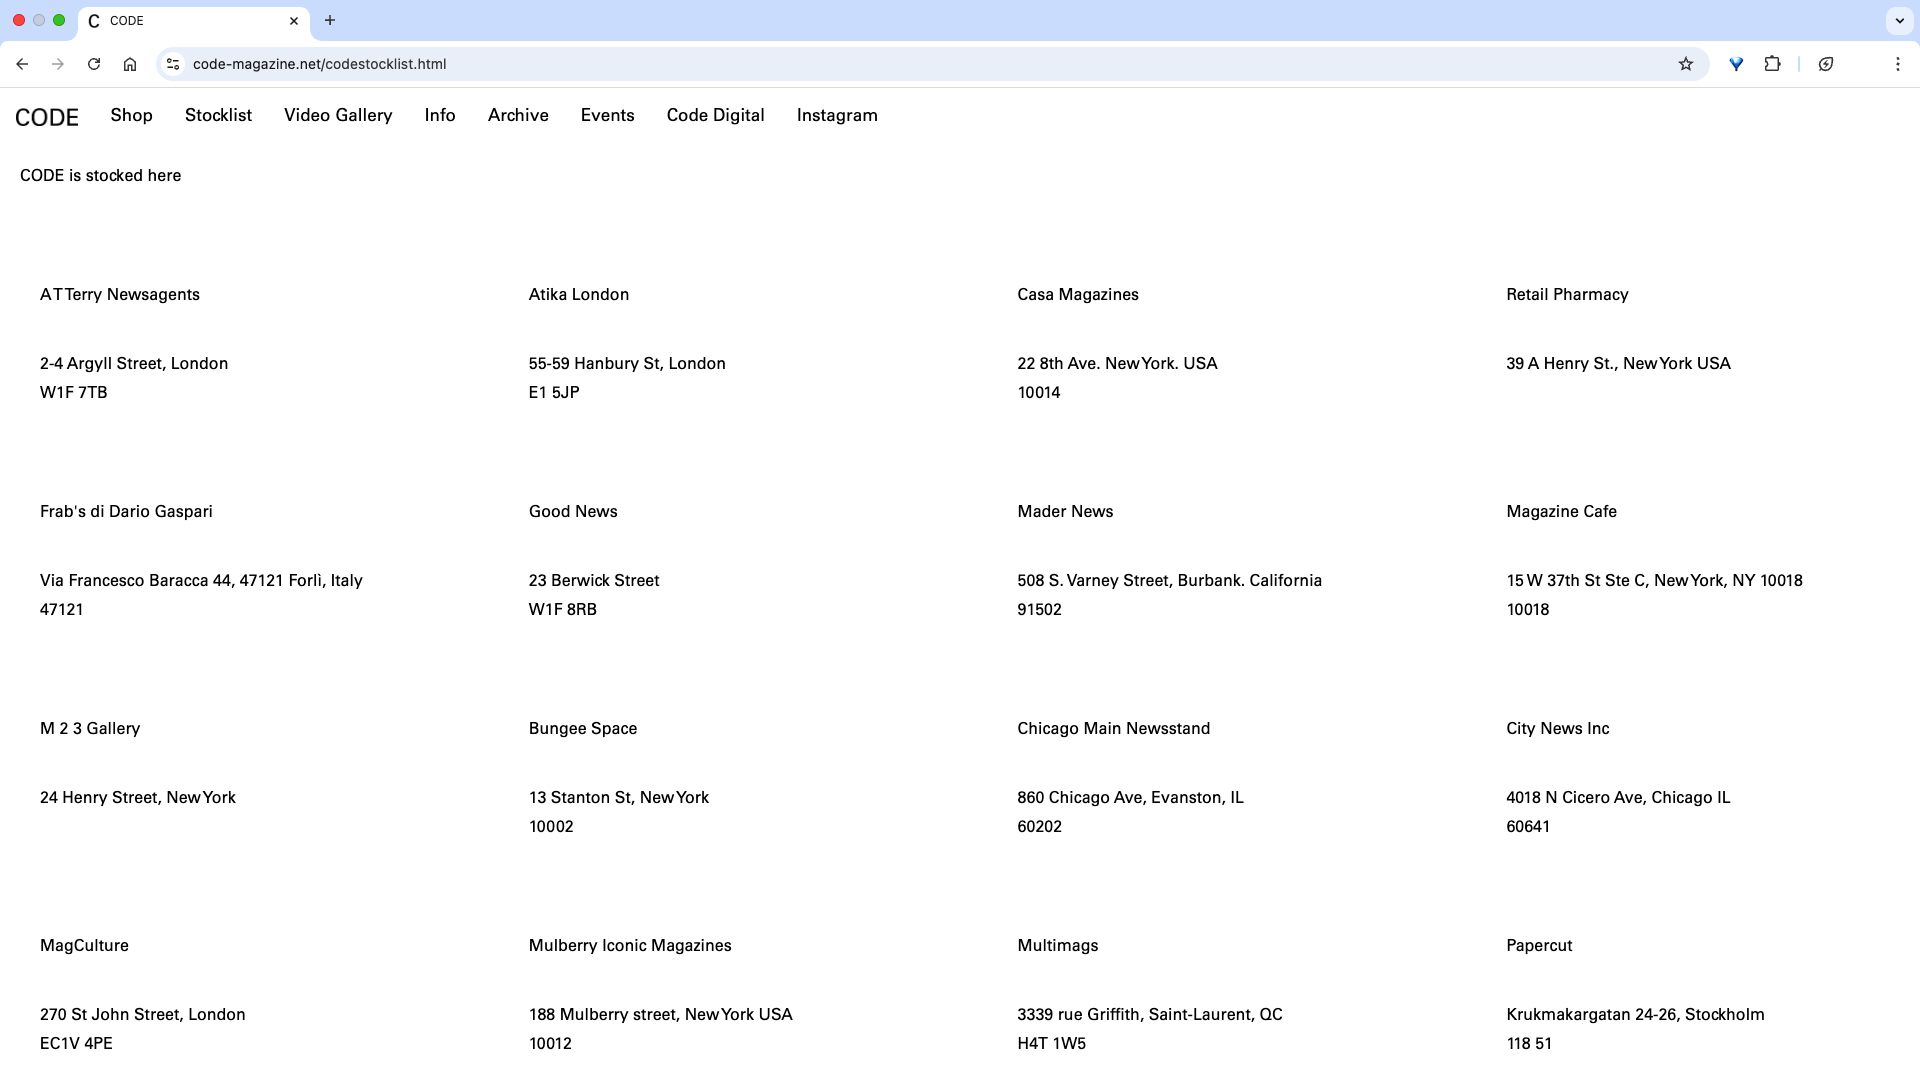Click City News Inc name
Screen dimensions: 1920x1080
tap(1557, 729)
